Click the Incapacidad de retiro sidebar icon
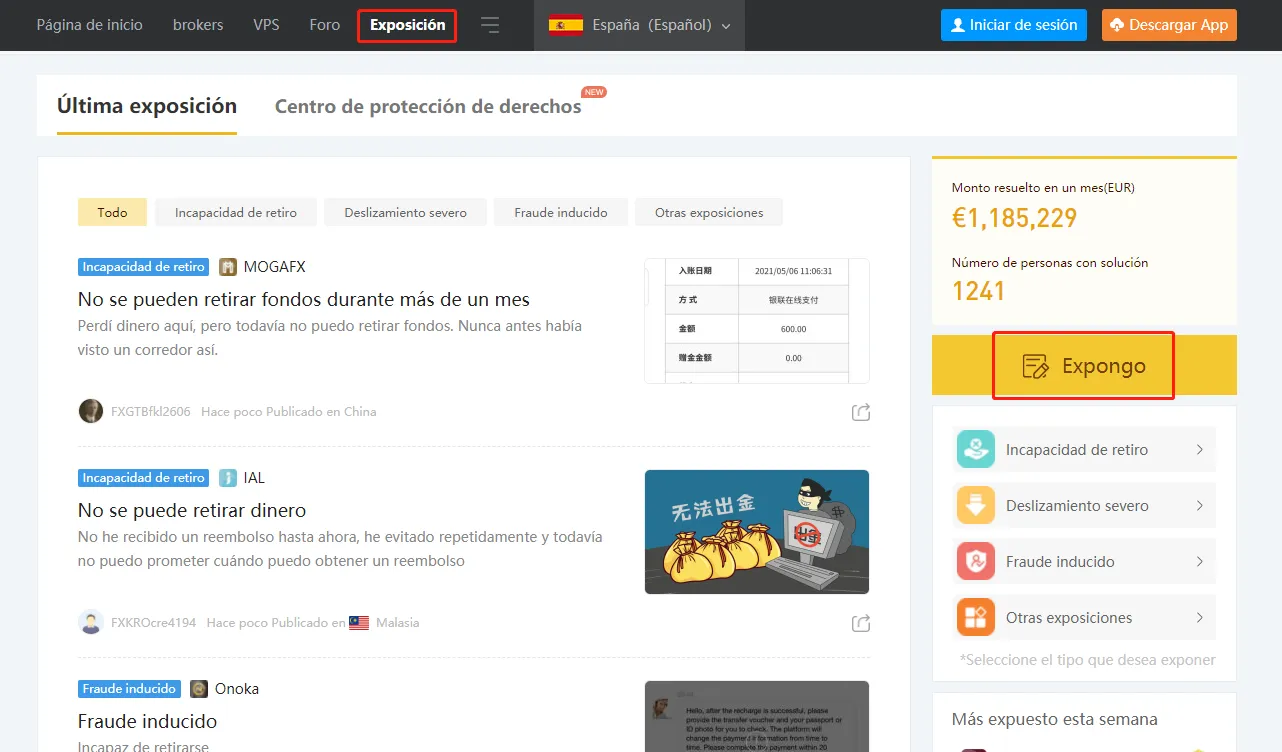 (976, 449)
